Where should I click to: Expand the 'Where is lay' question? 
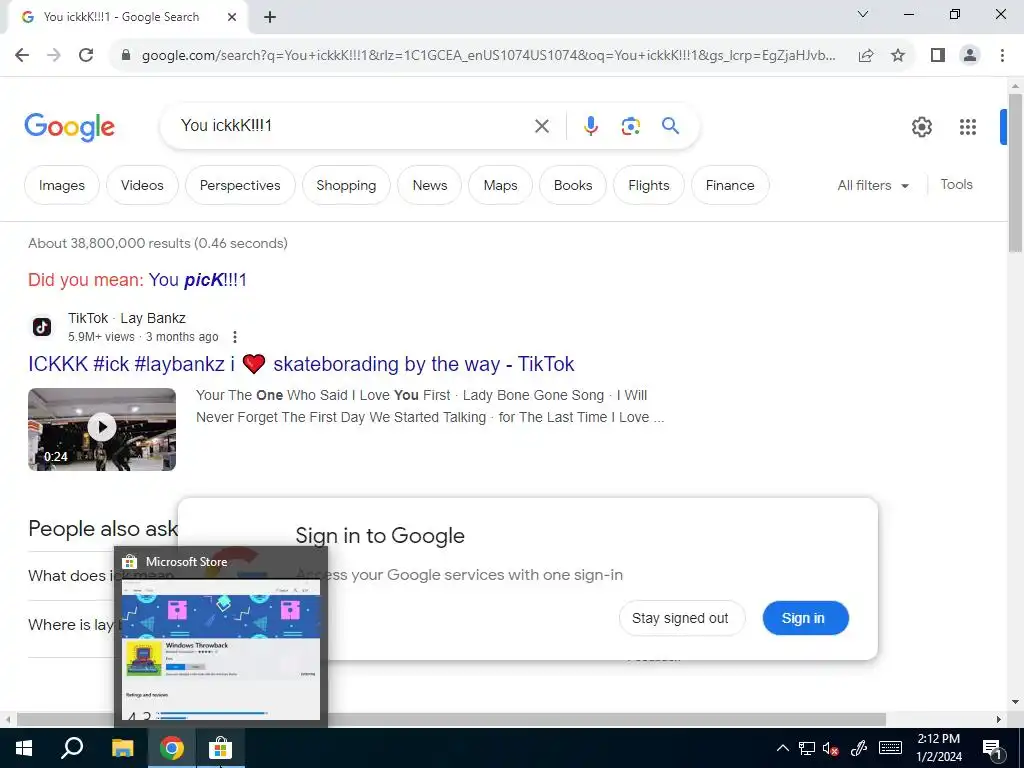tap(71, 624)
